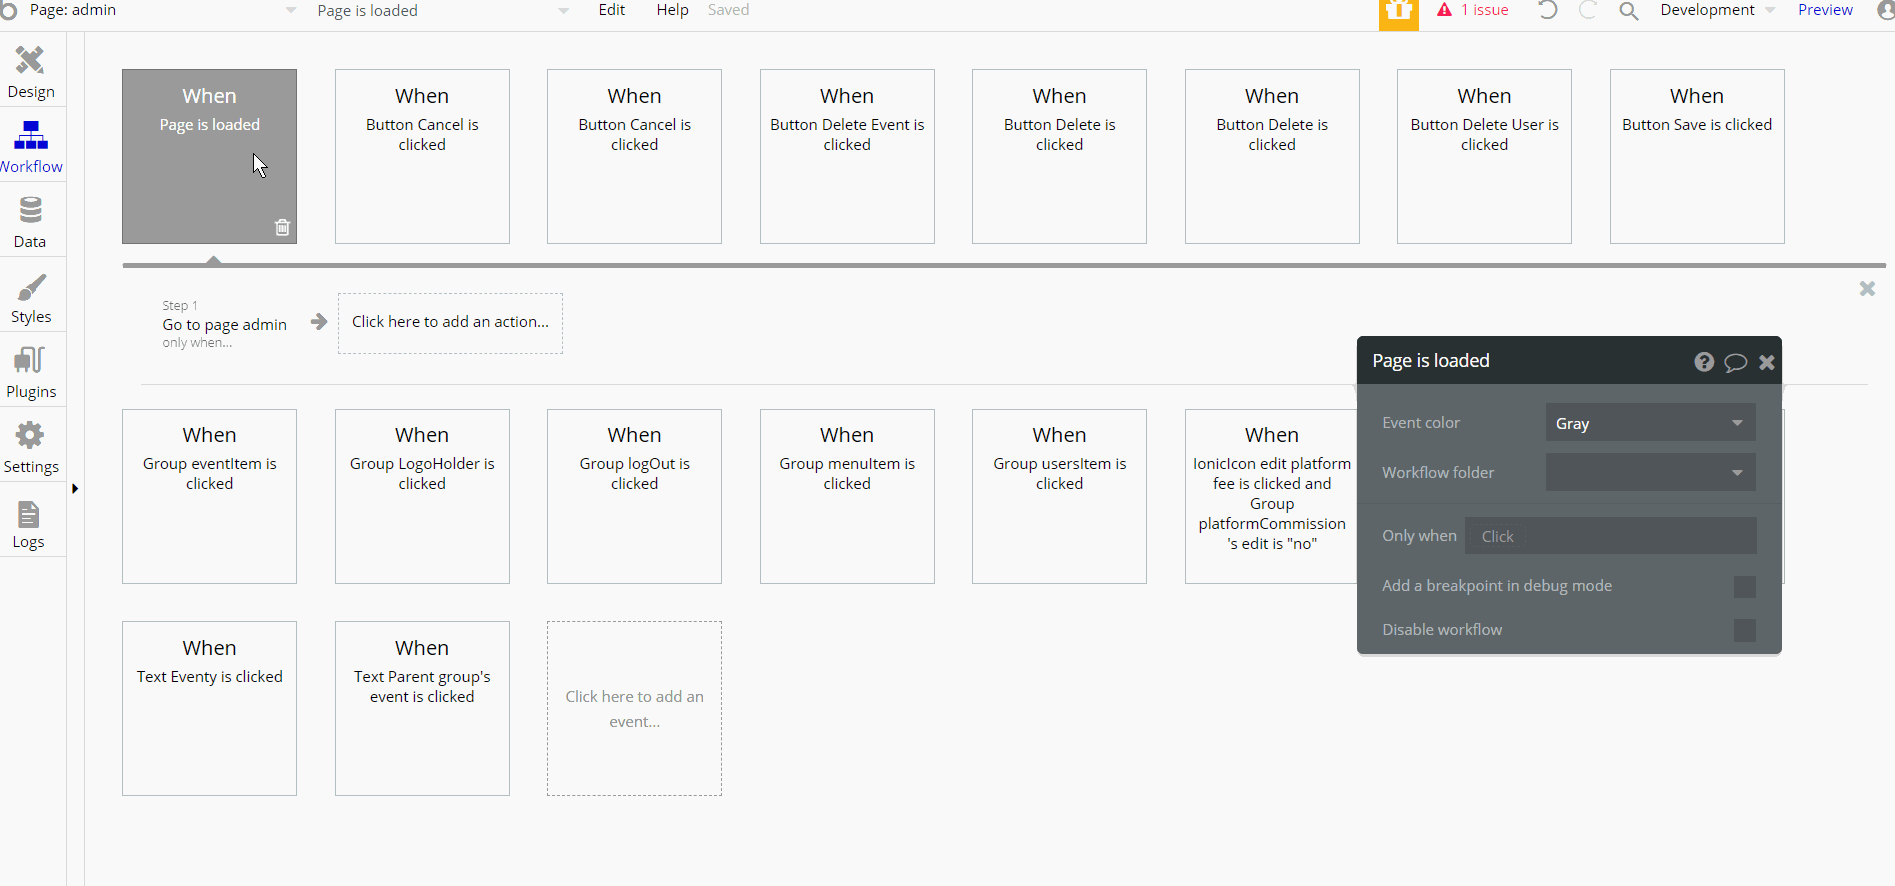Select the Group logOut is clicked event

click(x=634, y=496)
